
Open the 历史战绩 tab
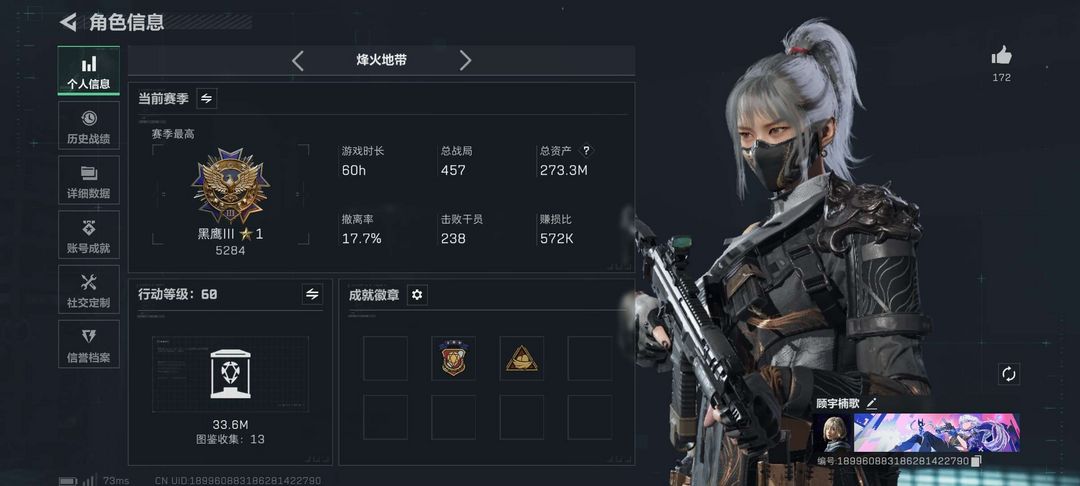click(x=89, y=126)
